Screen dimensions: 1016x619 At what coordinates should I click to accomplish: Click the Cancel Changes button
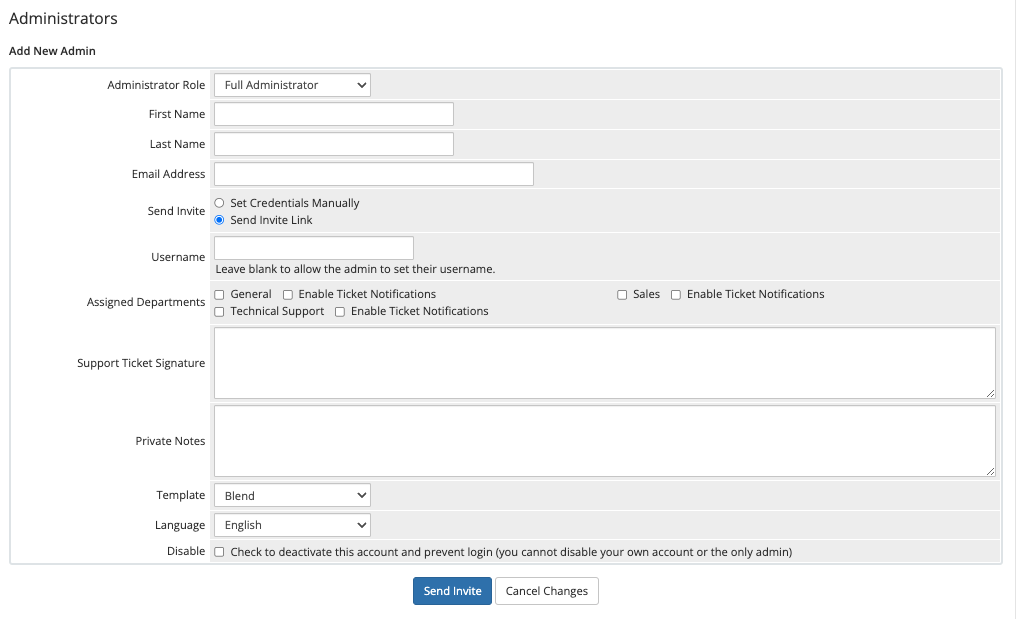click(x=546, y=590)
